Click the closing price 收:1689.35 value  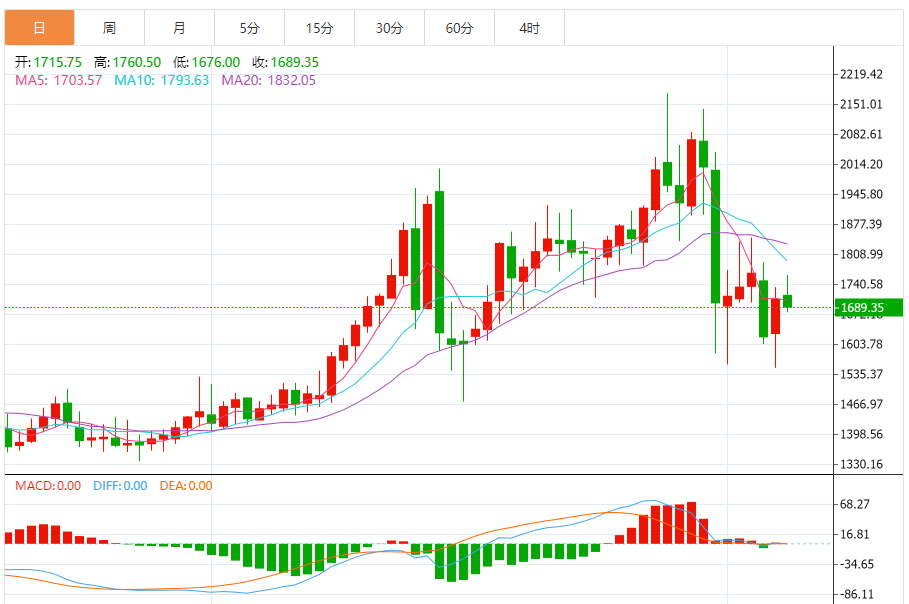pyautogui.click(x=284, y=62)
